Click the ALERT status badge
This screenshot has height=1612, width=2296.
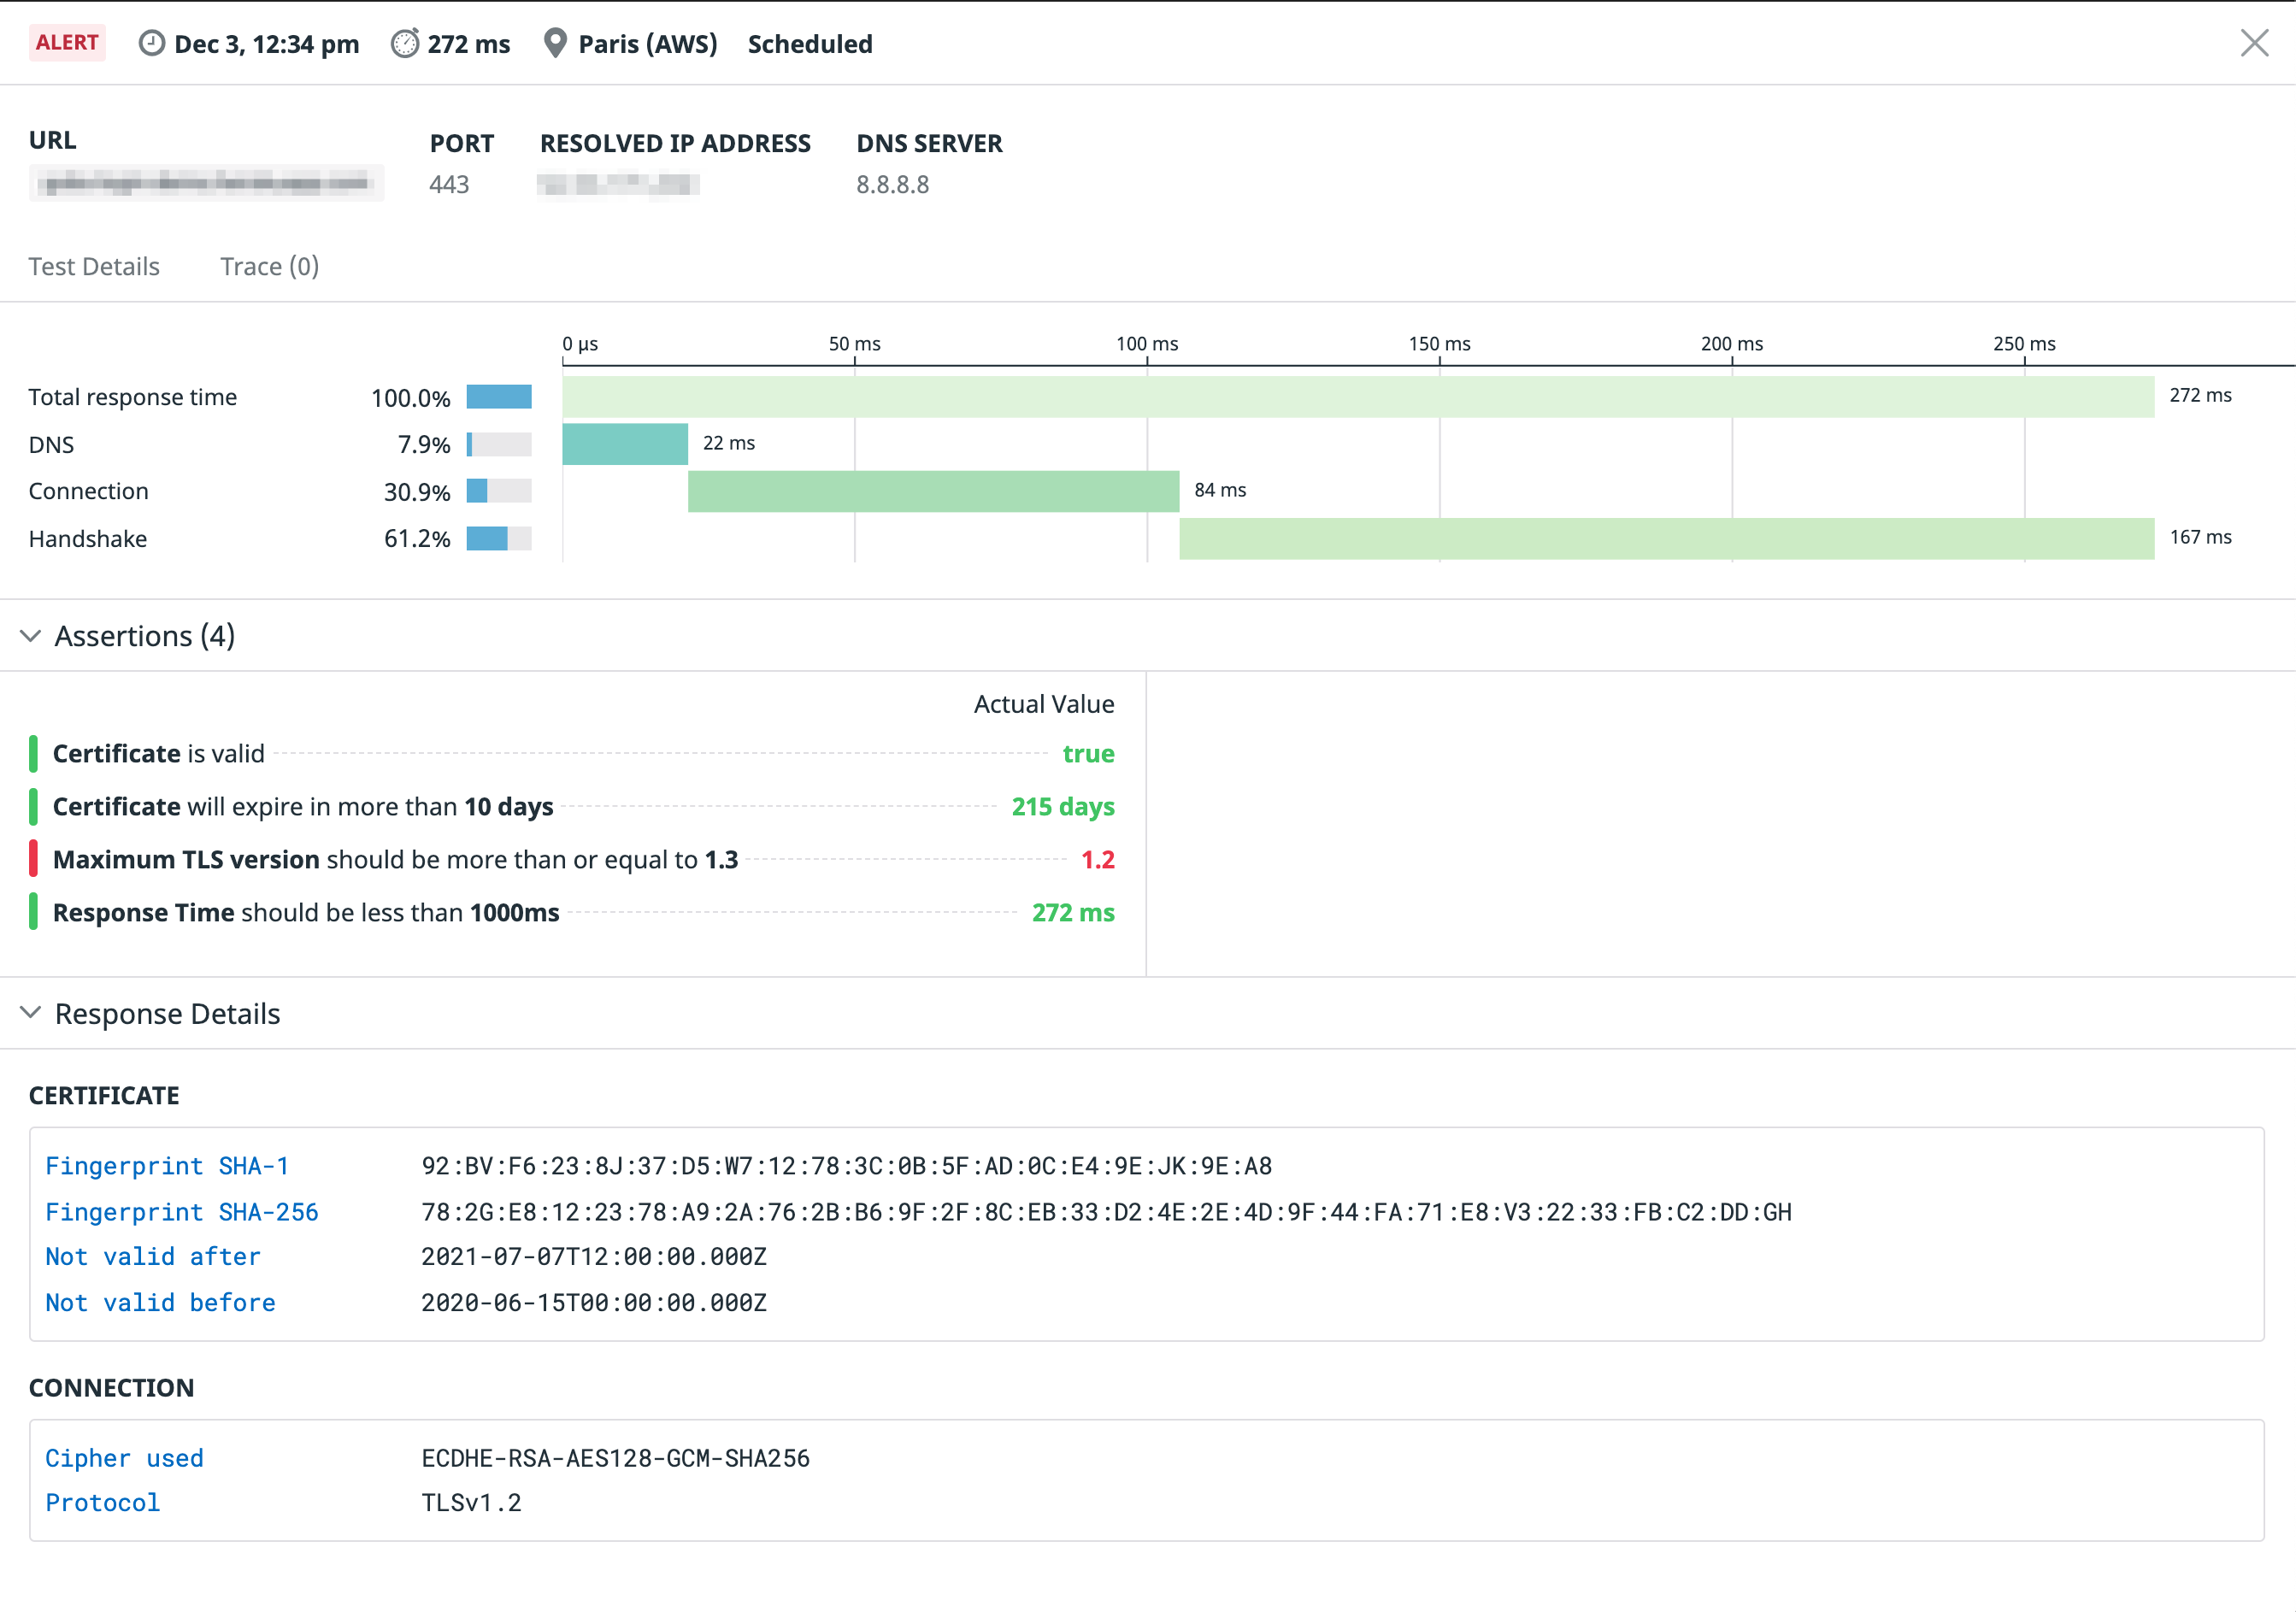click(66, 42)
